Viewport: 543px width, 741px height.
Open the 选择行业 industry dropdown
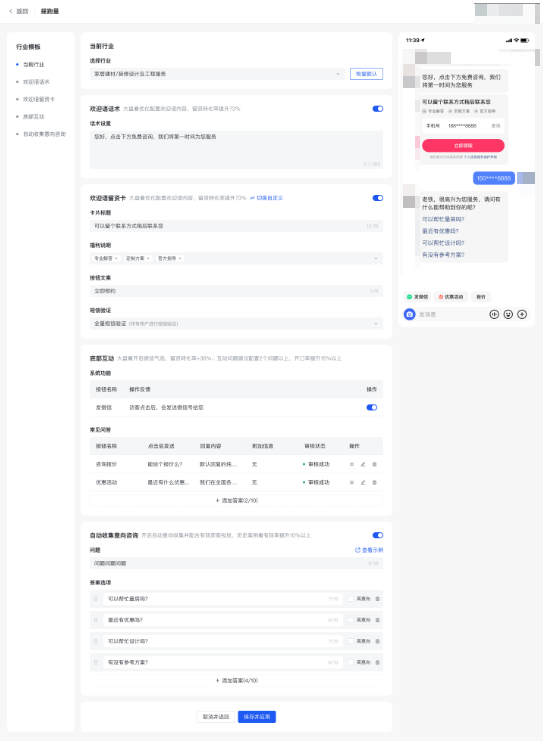(x=217, y=74)
